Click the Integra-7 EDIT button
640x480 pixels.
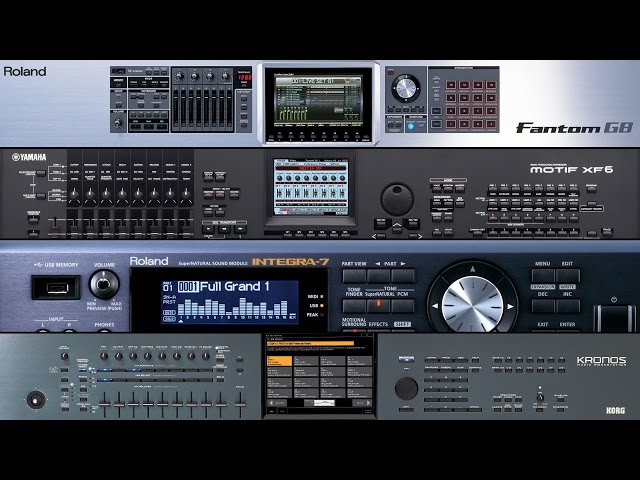point(568,276)
